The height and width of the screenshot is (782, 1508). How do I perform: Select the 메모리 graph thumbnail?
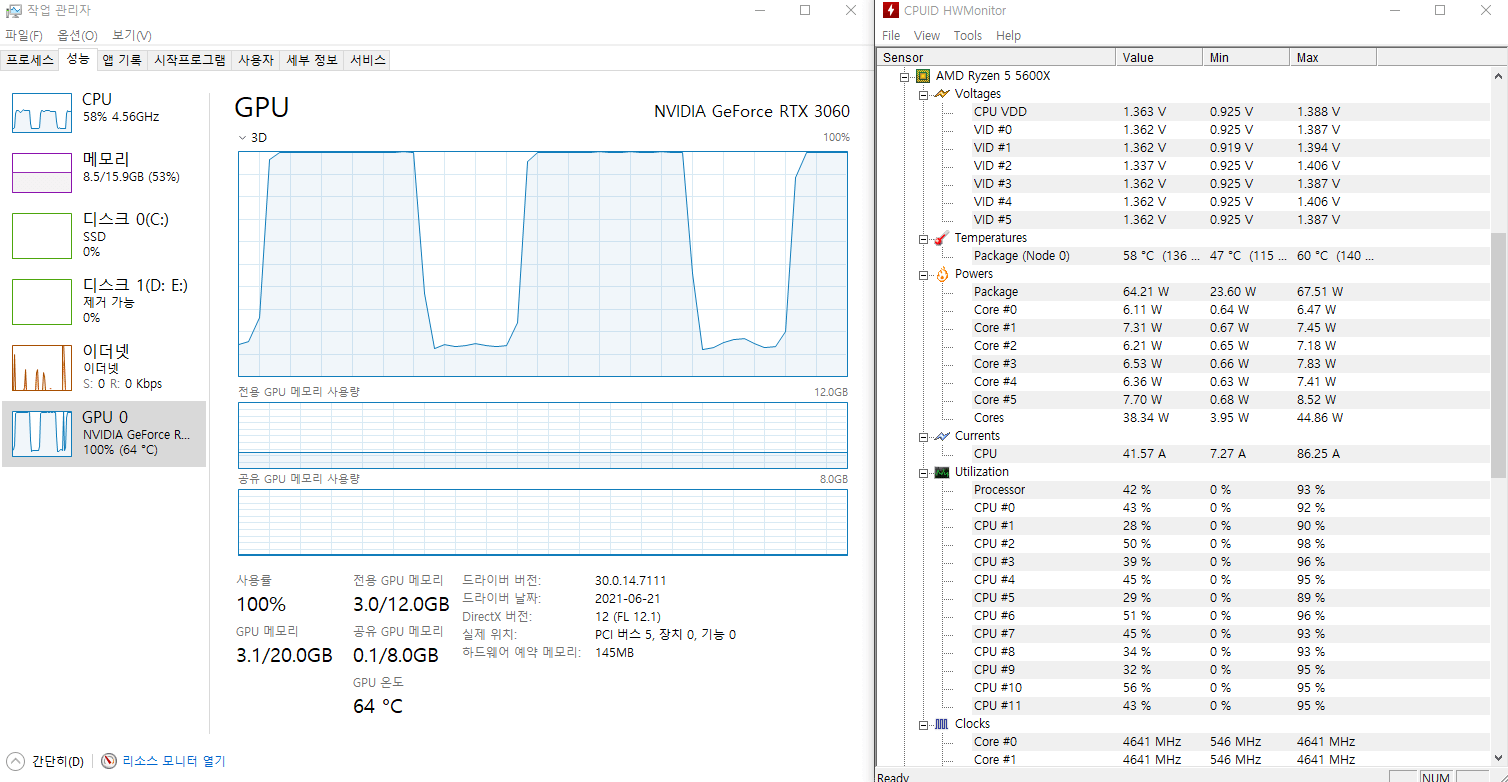click(42, 173)
